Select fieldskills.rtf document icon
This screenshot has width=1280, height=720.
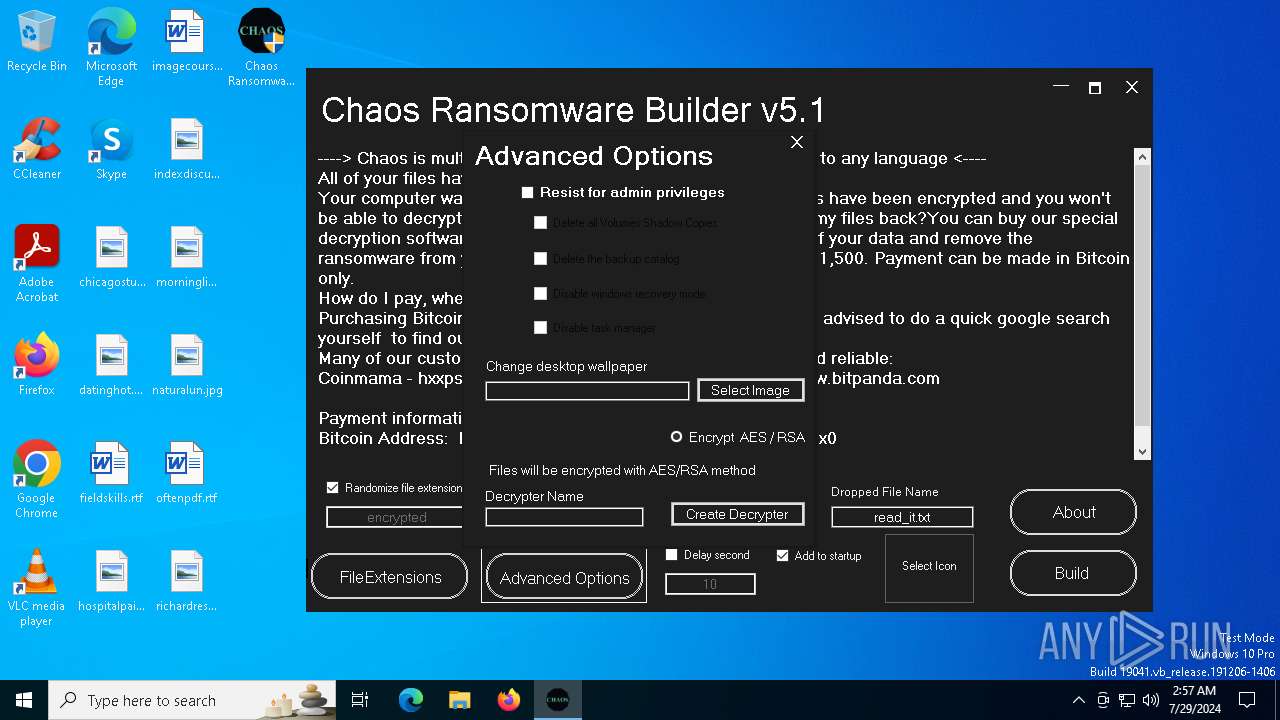111,473
